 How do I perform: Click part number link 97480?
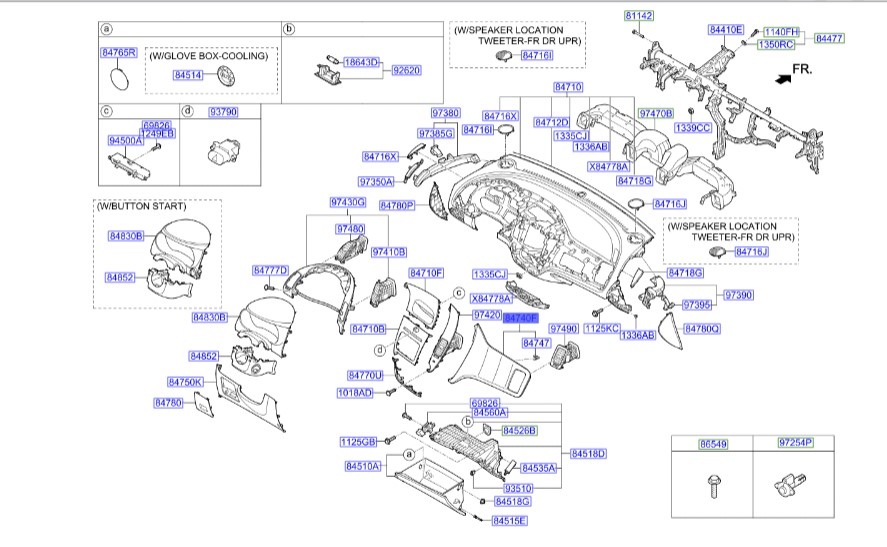(x=350, y=229)
